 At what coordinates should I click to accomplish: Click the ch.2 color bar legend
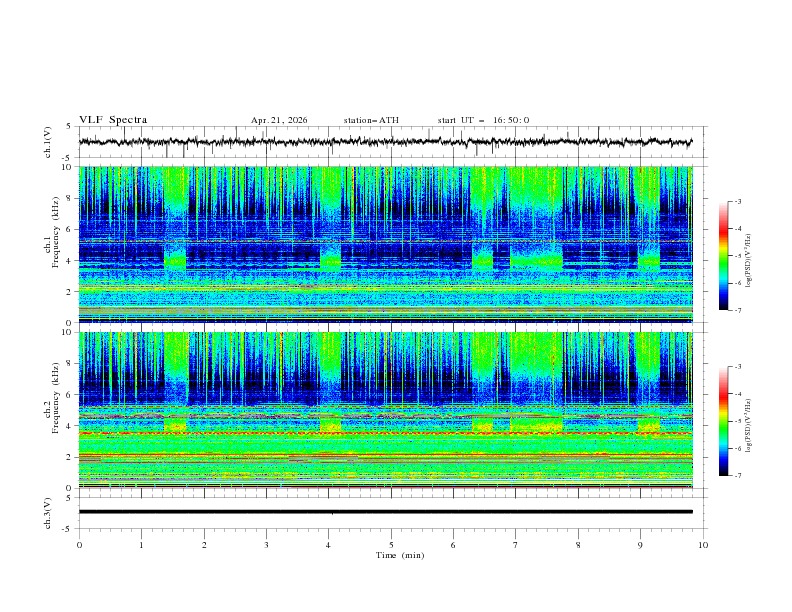click(723, 421)
